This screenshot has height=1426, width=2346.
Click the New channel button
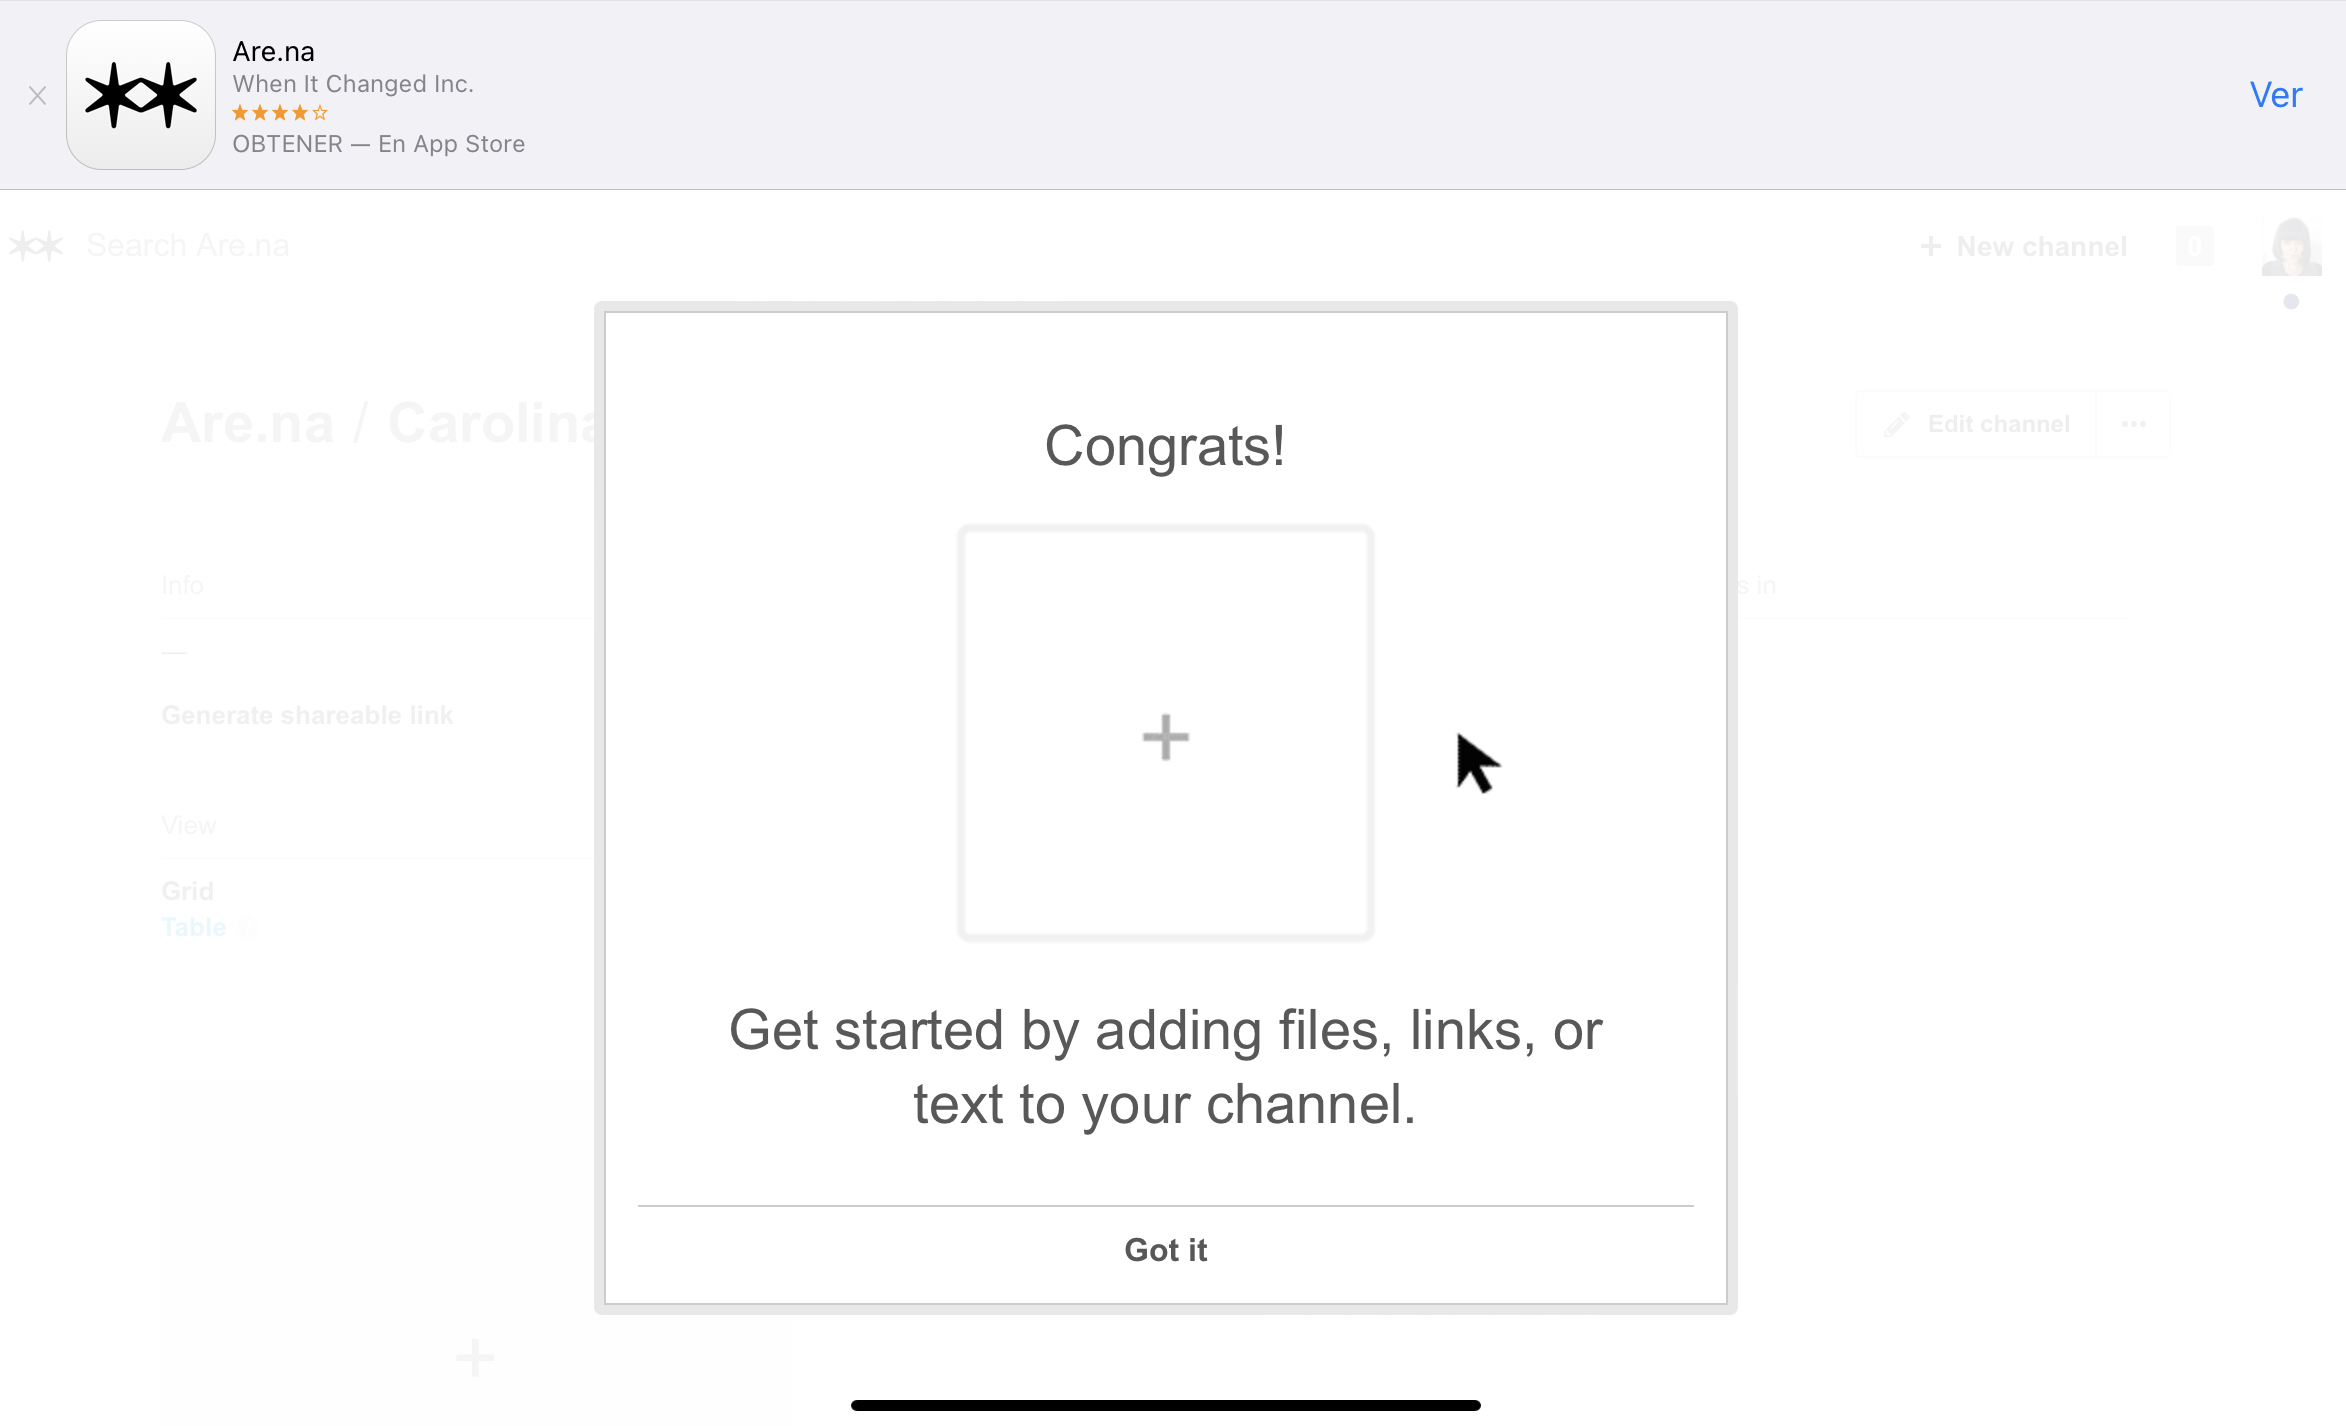pyautogui.click(x=2024, y=247)
